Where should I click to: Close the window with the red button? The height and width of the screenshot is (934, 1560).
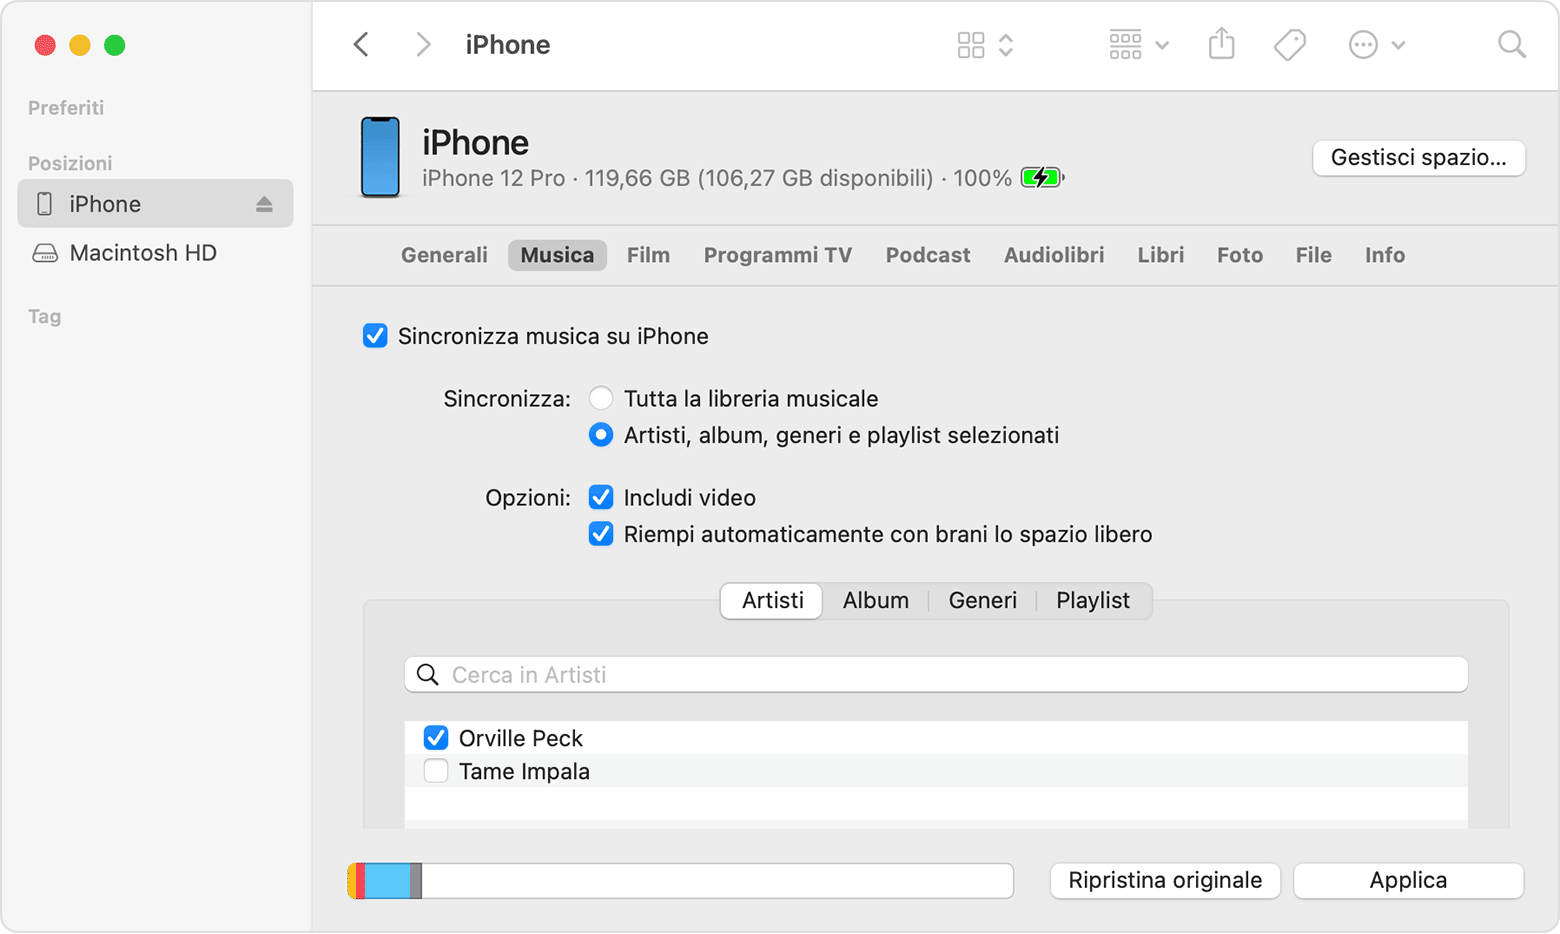point(45,45)
